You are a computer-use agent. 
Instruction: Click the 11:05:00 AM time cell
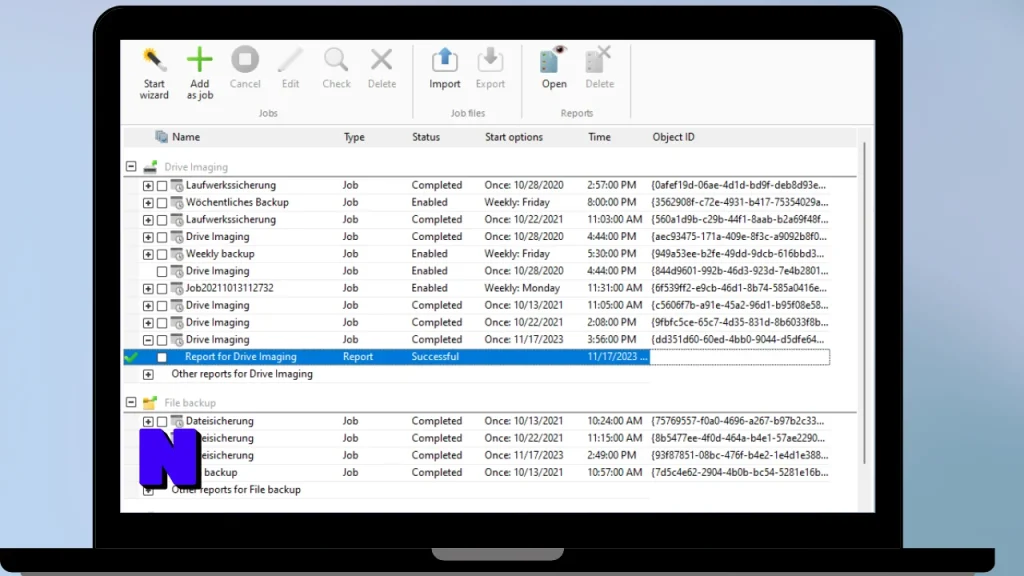click(614, 305)
